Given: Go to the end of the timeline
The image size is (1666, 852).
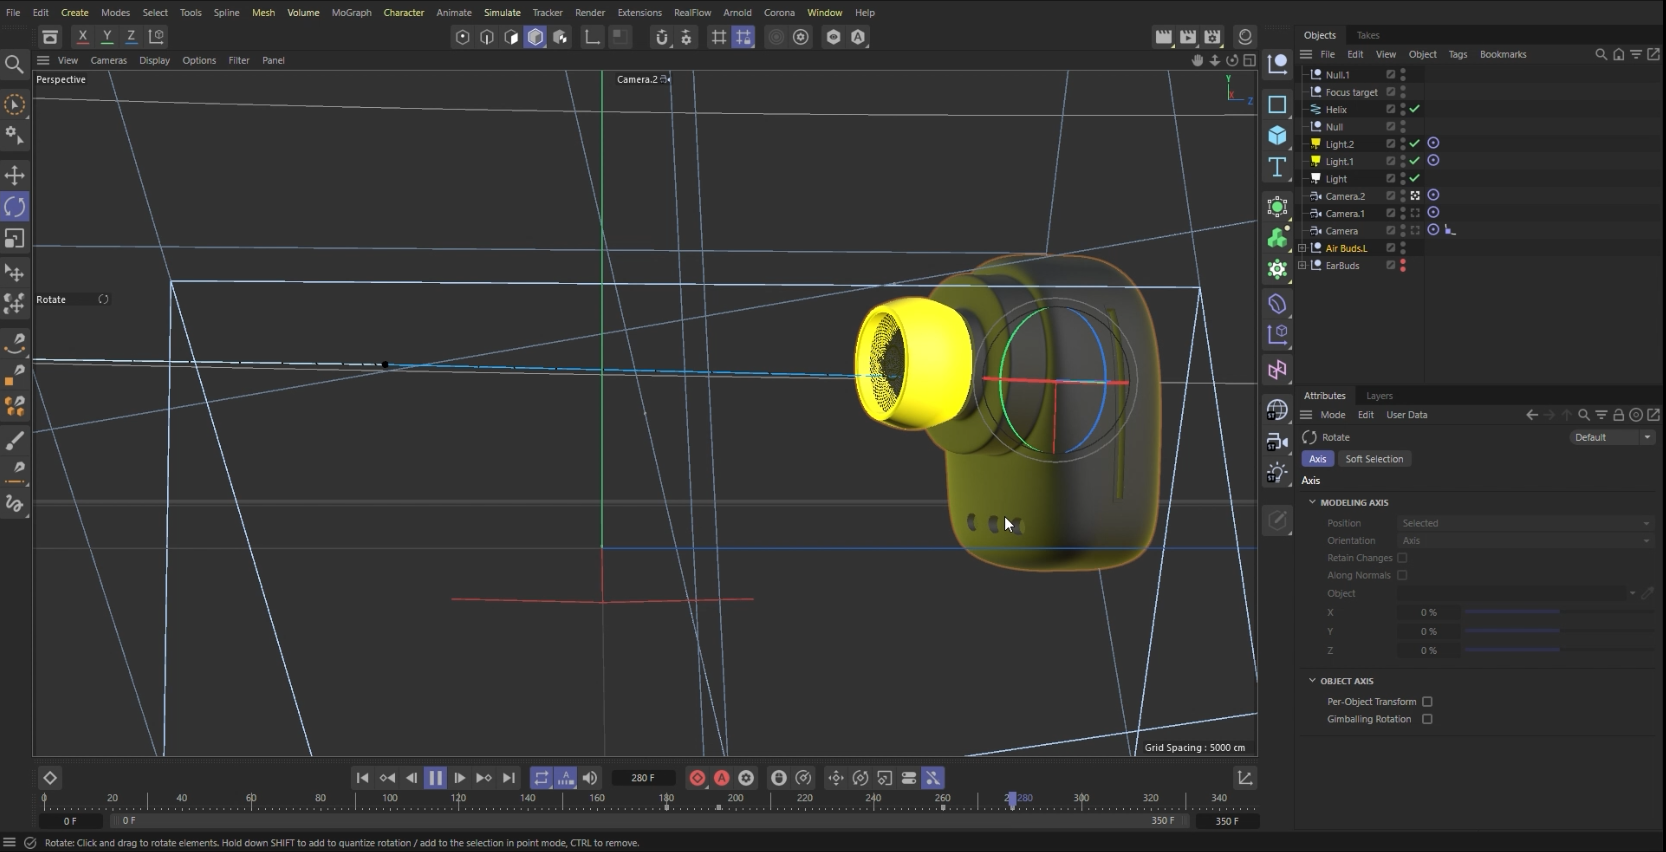Looking at the screenshot, I should click(x=508, y=777).
